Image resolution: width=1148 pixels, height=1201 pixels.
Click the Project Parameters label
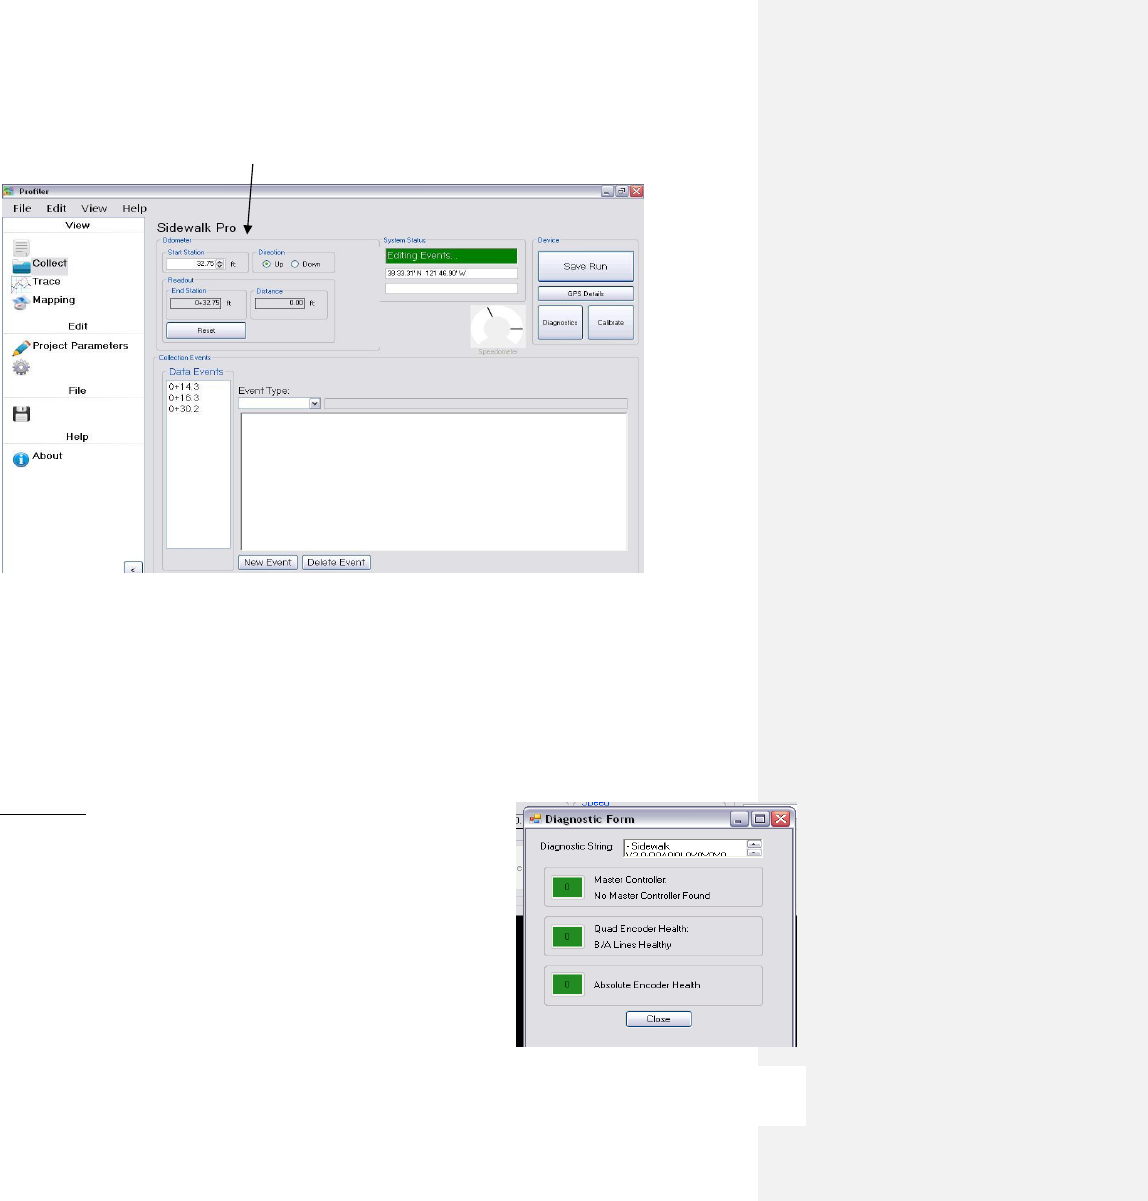pos(80,346)
